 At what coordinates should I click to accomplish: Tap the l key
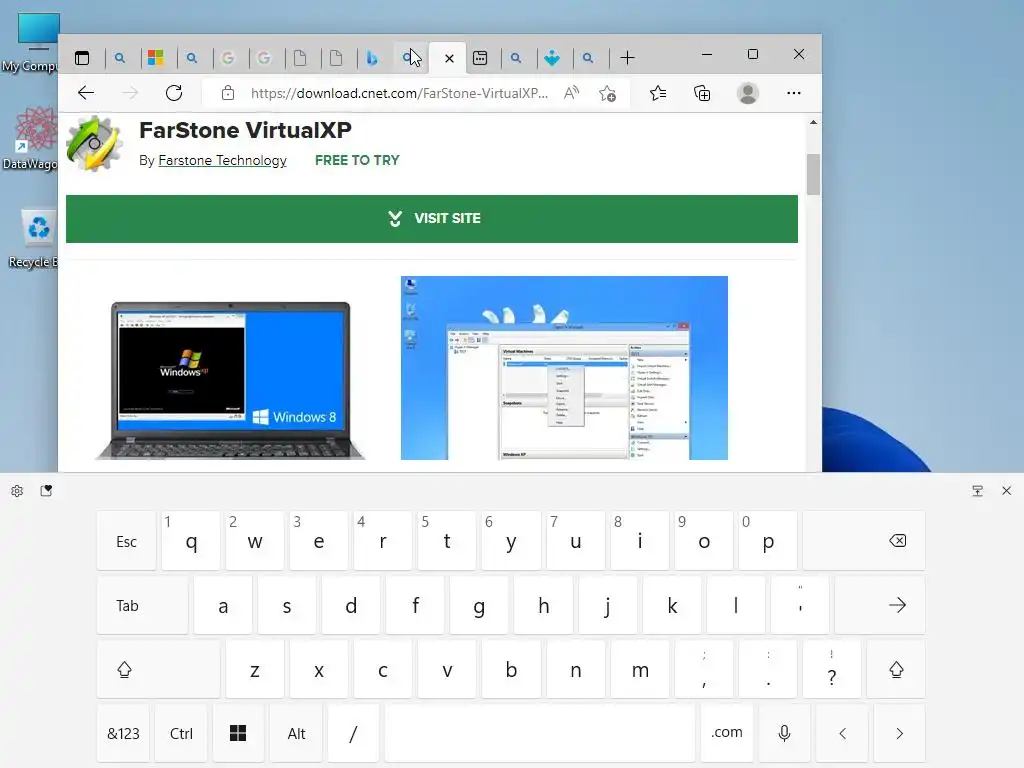pyautogui.click(x=736, y=605)
